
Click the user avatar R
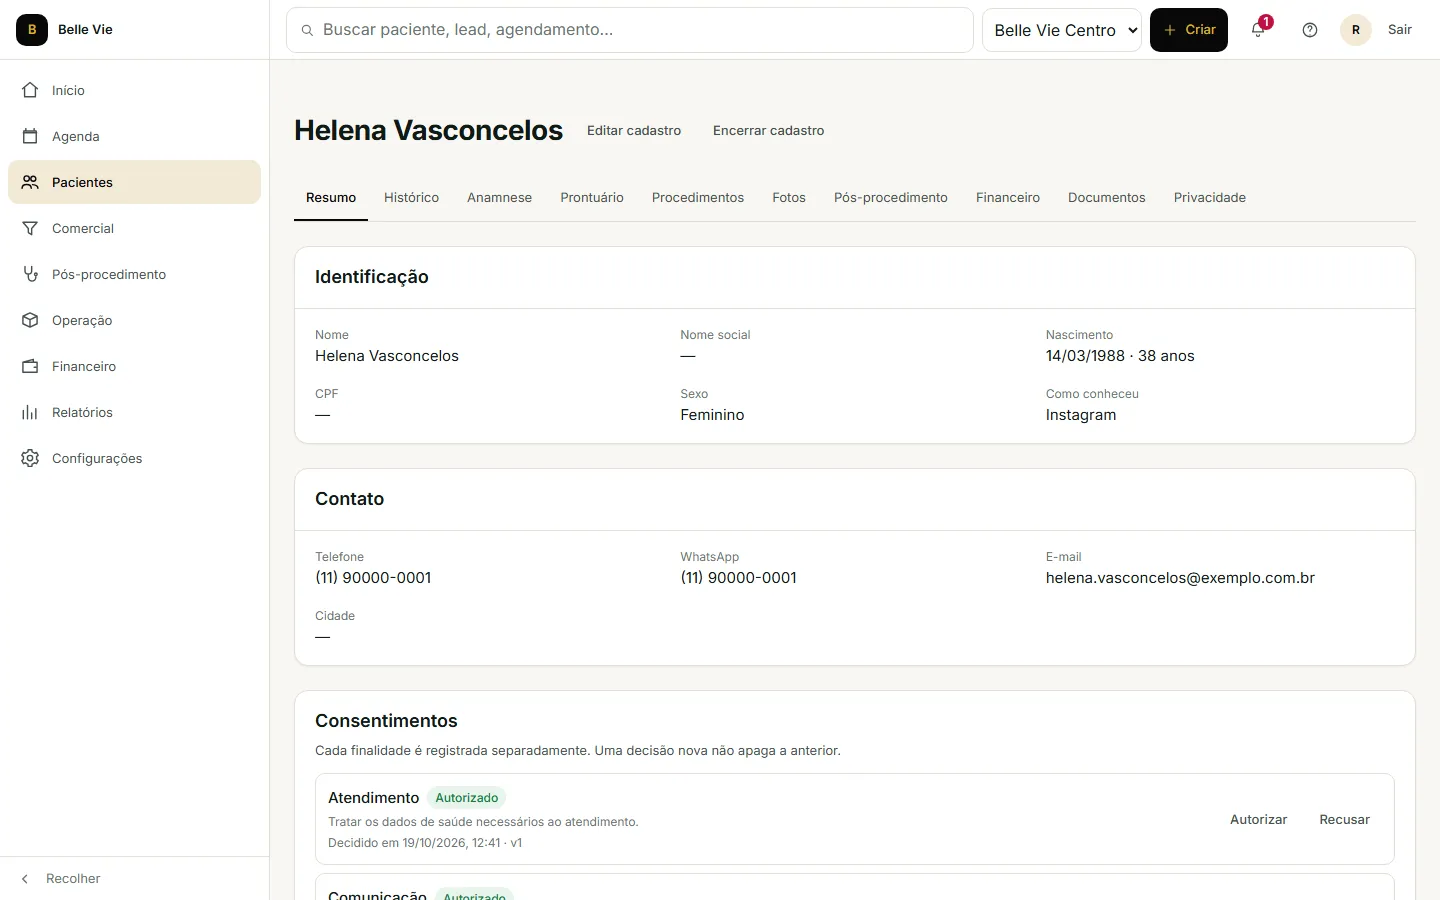tap(1356, 30)
